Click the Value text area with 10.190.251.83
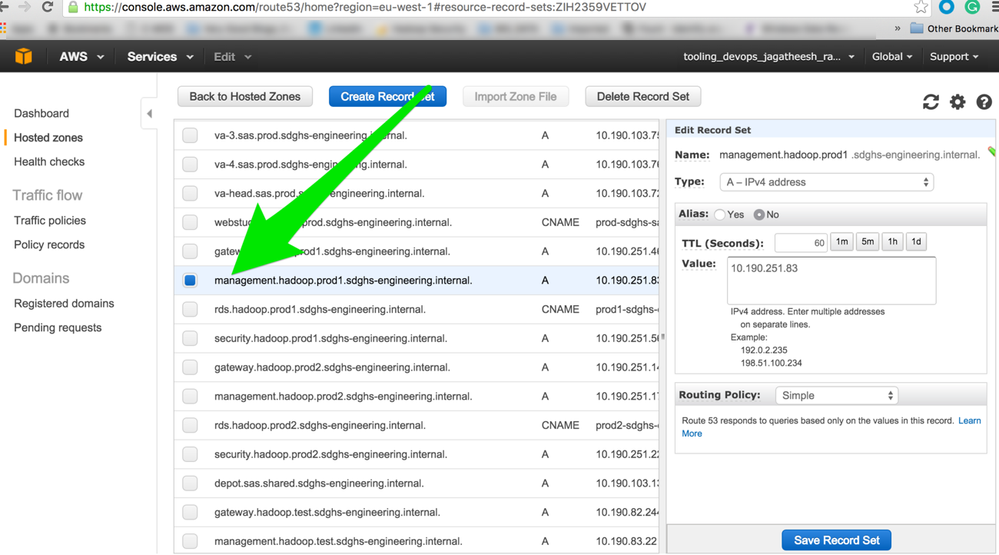The width and height of the screenshot is (999, 555). [831, 280]
